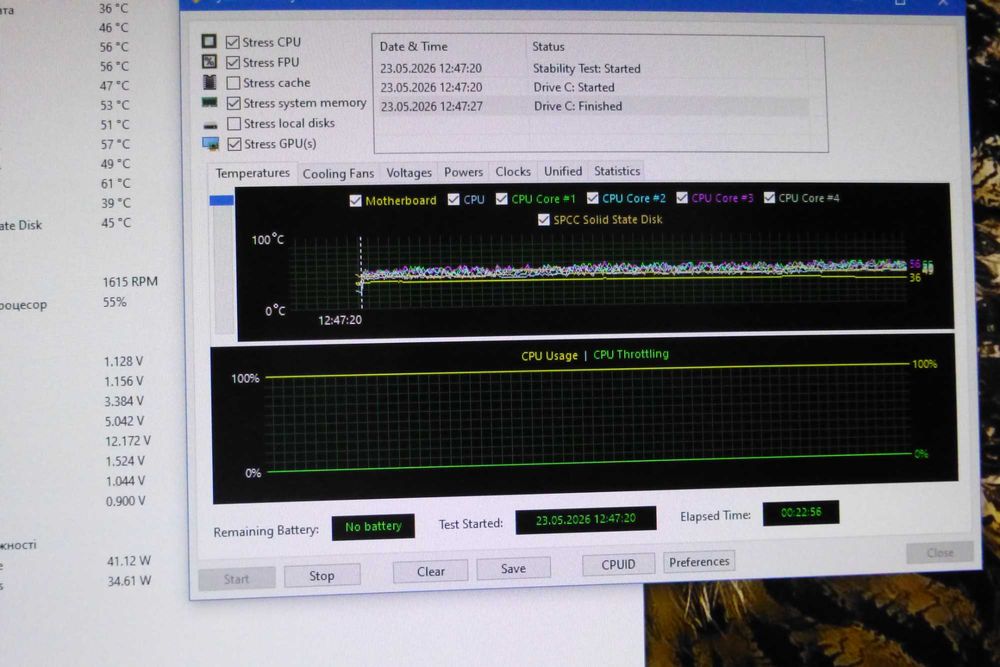This screenshot has width=1000, height=667.
Task: Click the Elapsed Time value 00:22:56
Action: (x=801, y=513)
